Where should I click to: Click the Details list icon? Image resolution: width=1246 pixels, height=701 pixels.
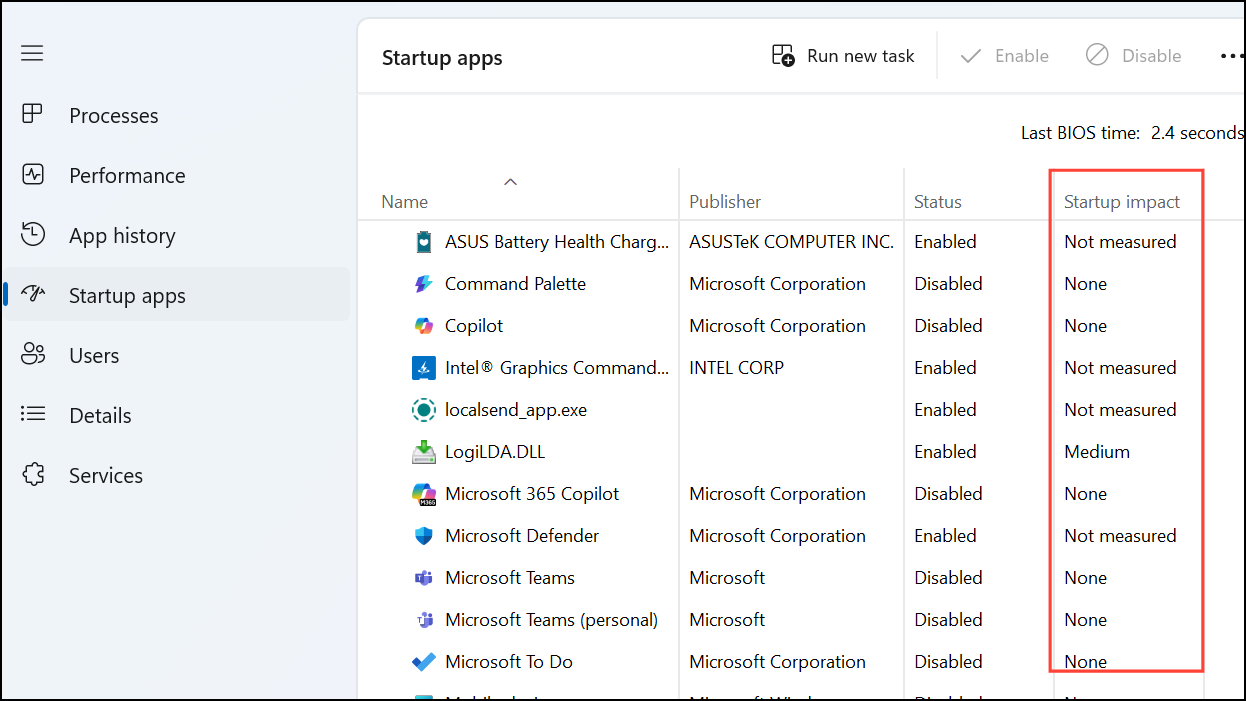[33, 414]
